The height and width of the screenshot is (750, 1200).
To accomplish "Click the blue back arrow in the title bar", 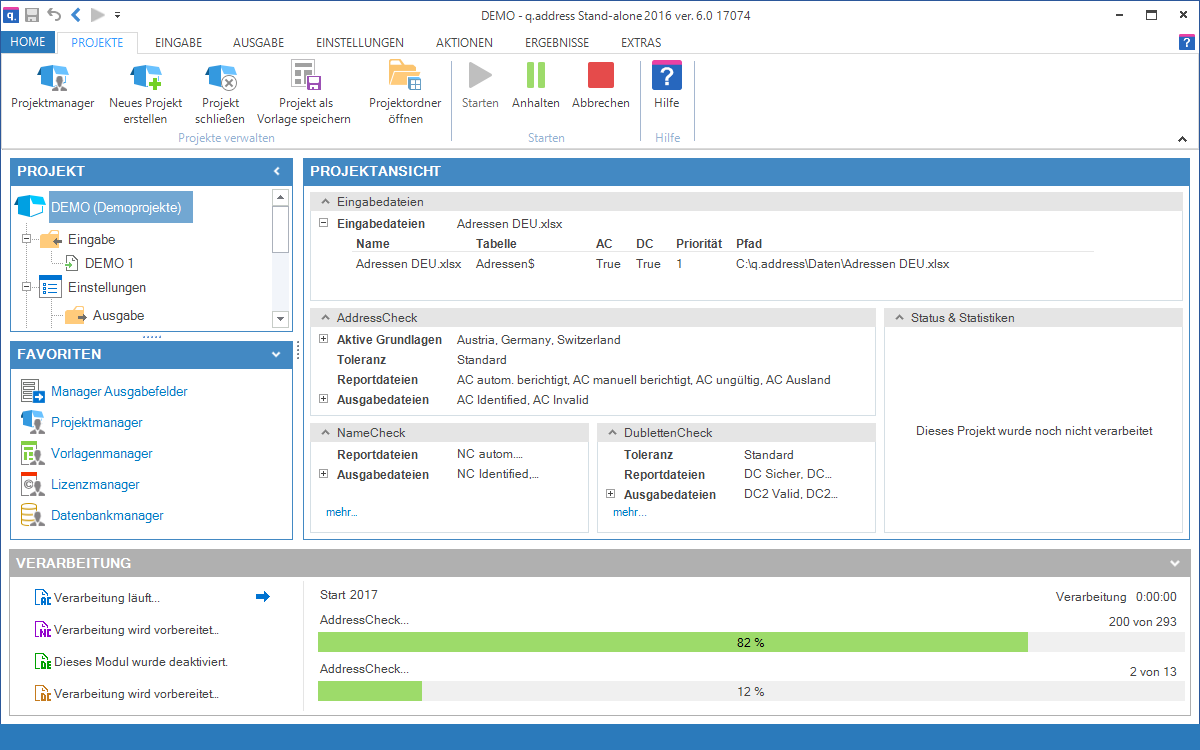I will click(76, 15).
